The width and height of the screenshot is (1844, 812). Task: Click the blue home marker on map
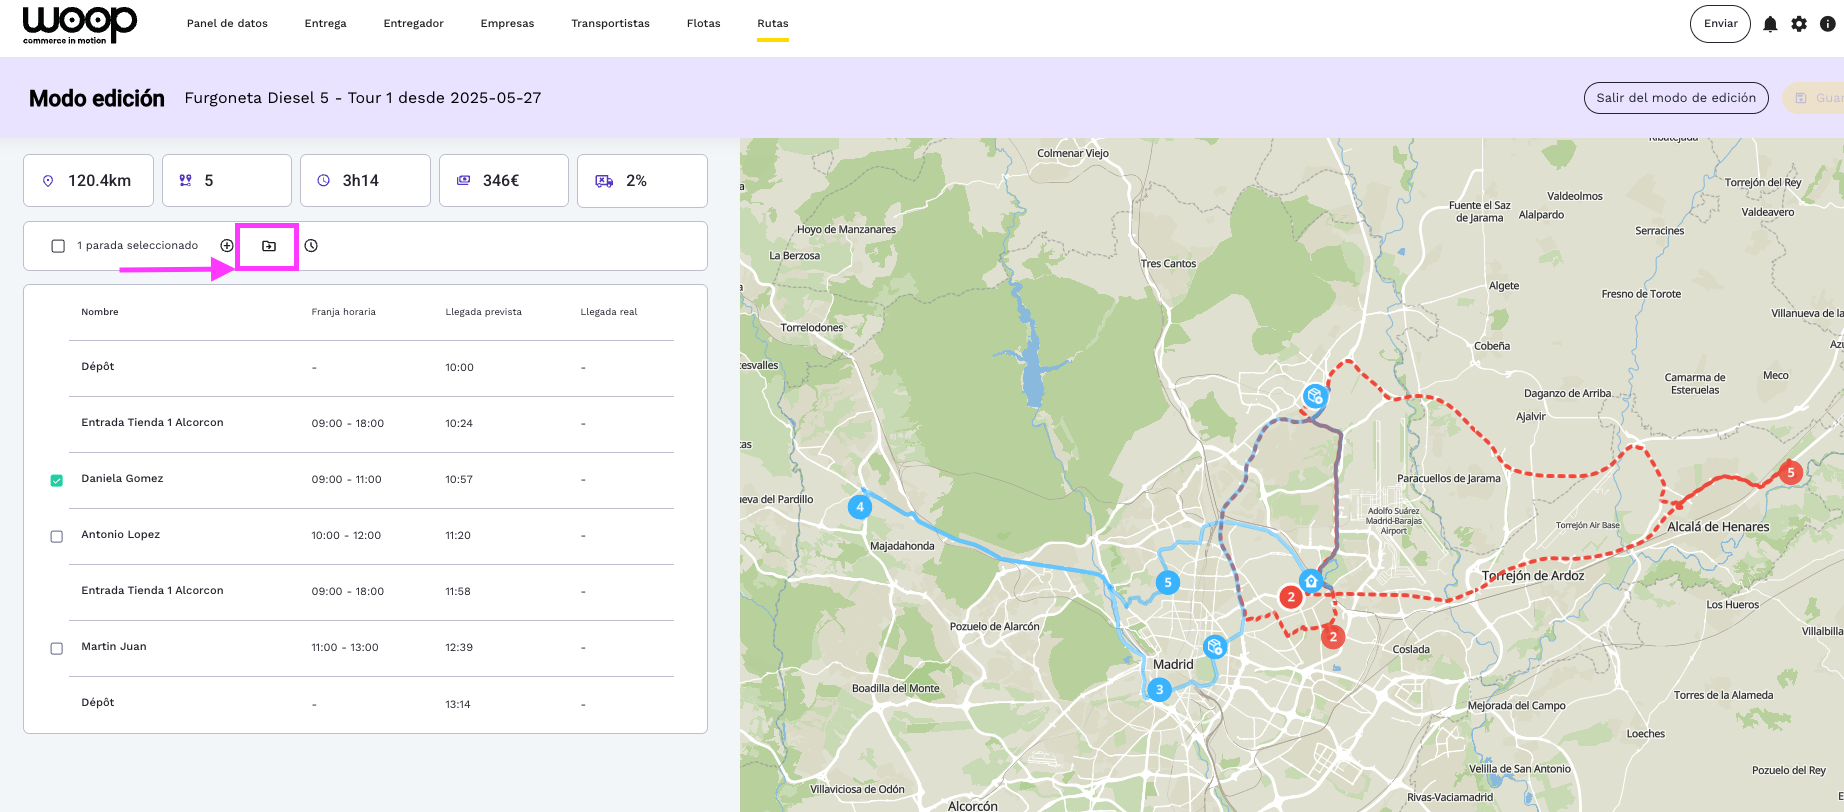pos(1311,581)
